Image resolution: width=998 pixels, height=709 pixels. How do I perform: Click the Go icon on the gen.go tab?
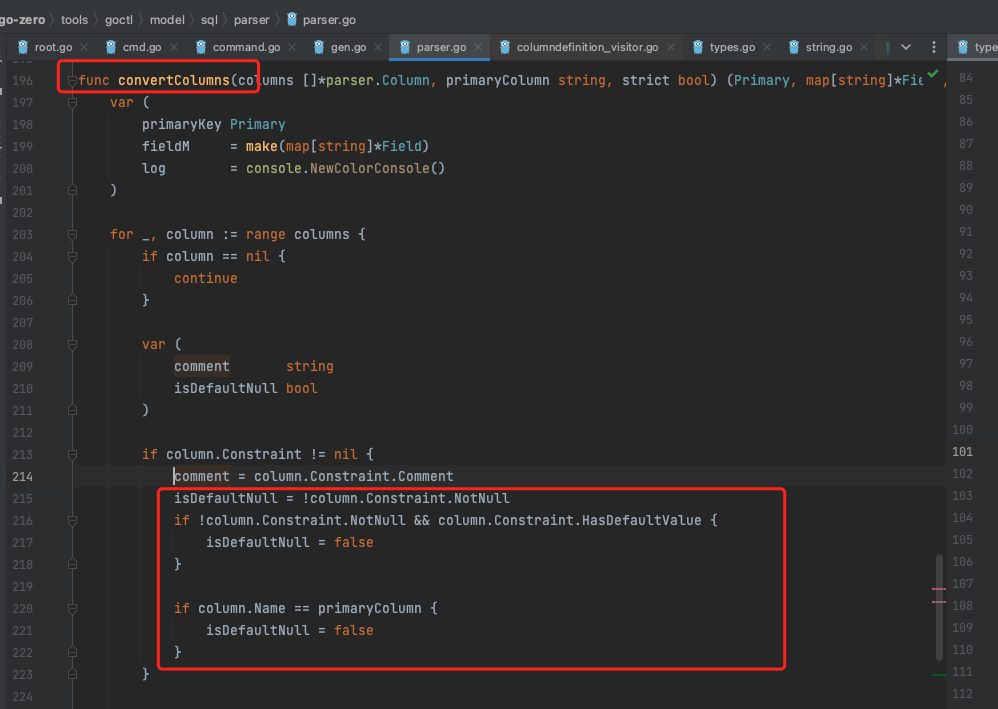(319, 46)
